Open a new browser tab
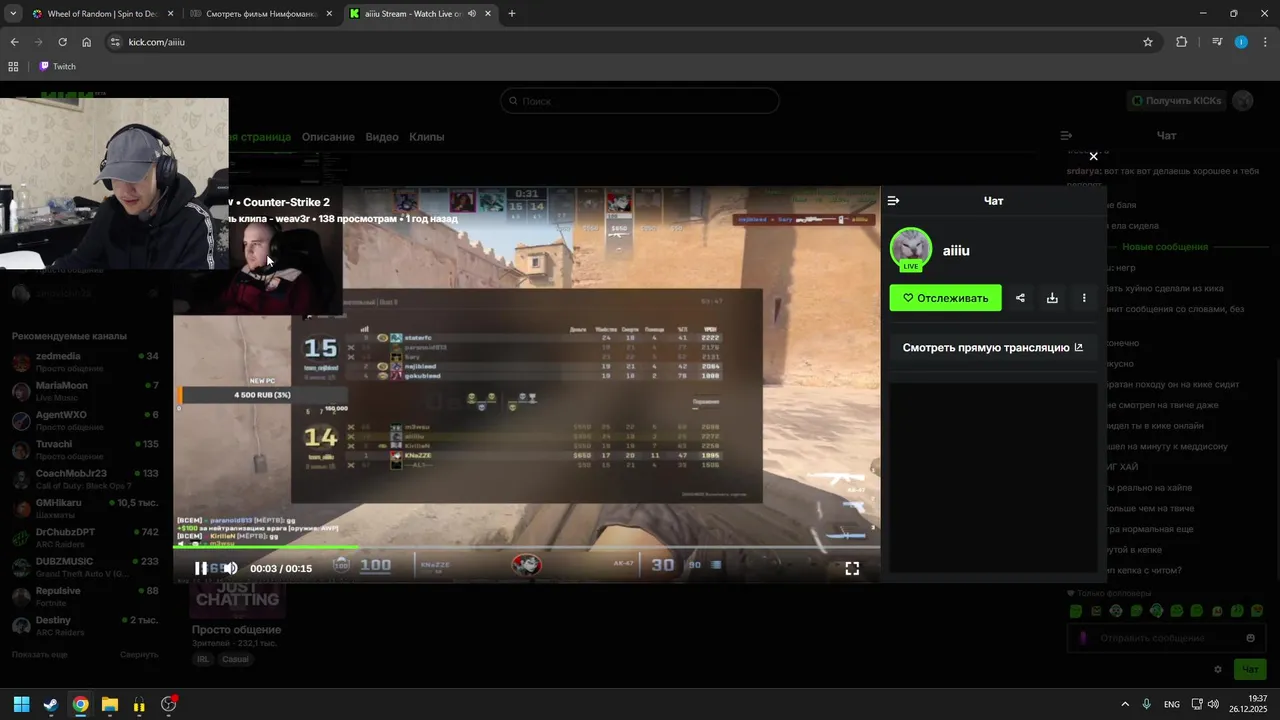The height and width of the screenshot is (720, 1280). [x=512, y=14]
